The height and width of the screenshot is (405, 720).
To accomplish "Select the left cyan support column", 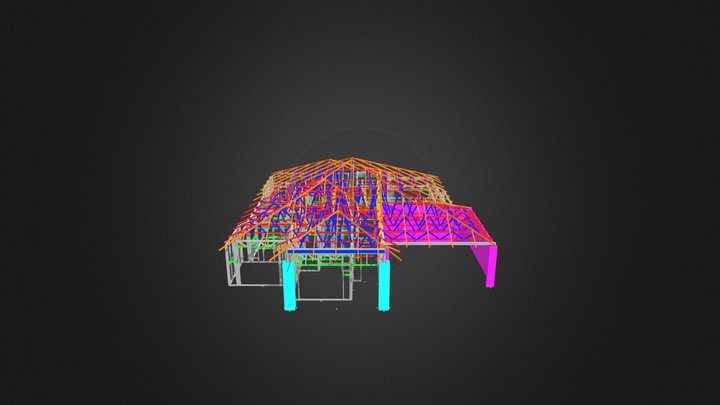I will click(x=289, y=285).
